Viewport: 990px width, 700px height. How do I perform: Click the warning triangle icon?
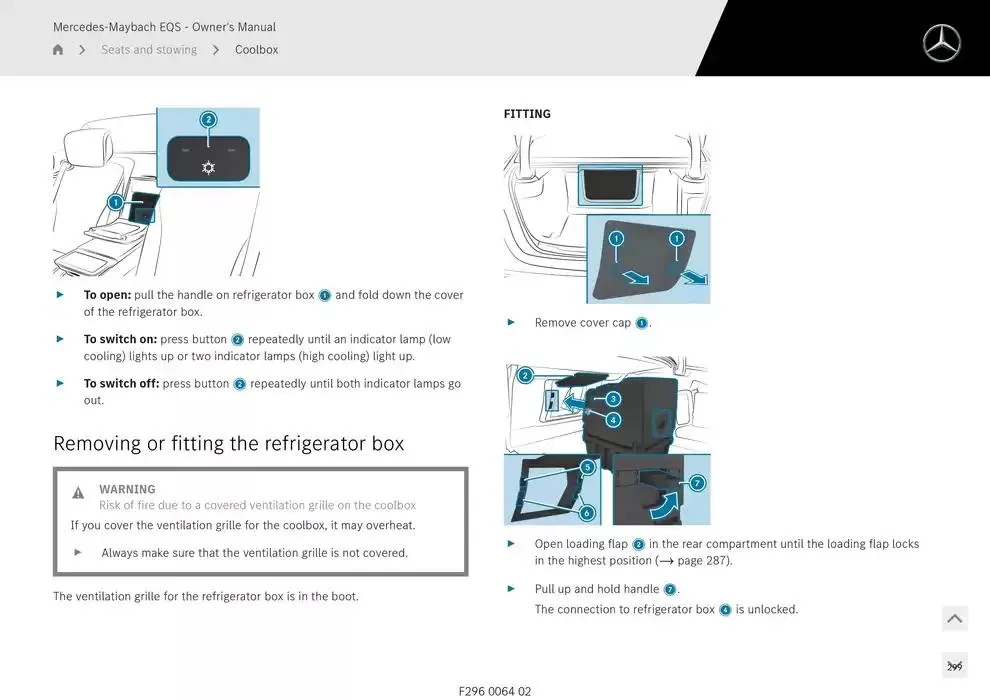pyautogui.click(x=78, y=493)
